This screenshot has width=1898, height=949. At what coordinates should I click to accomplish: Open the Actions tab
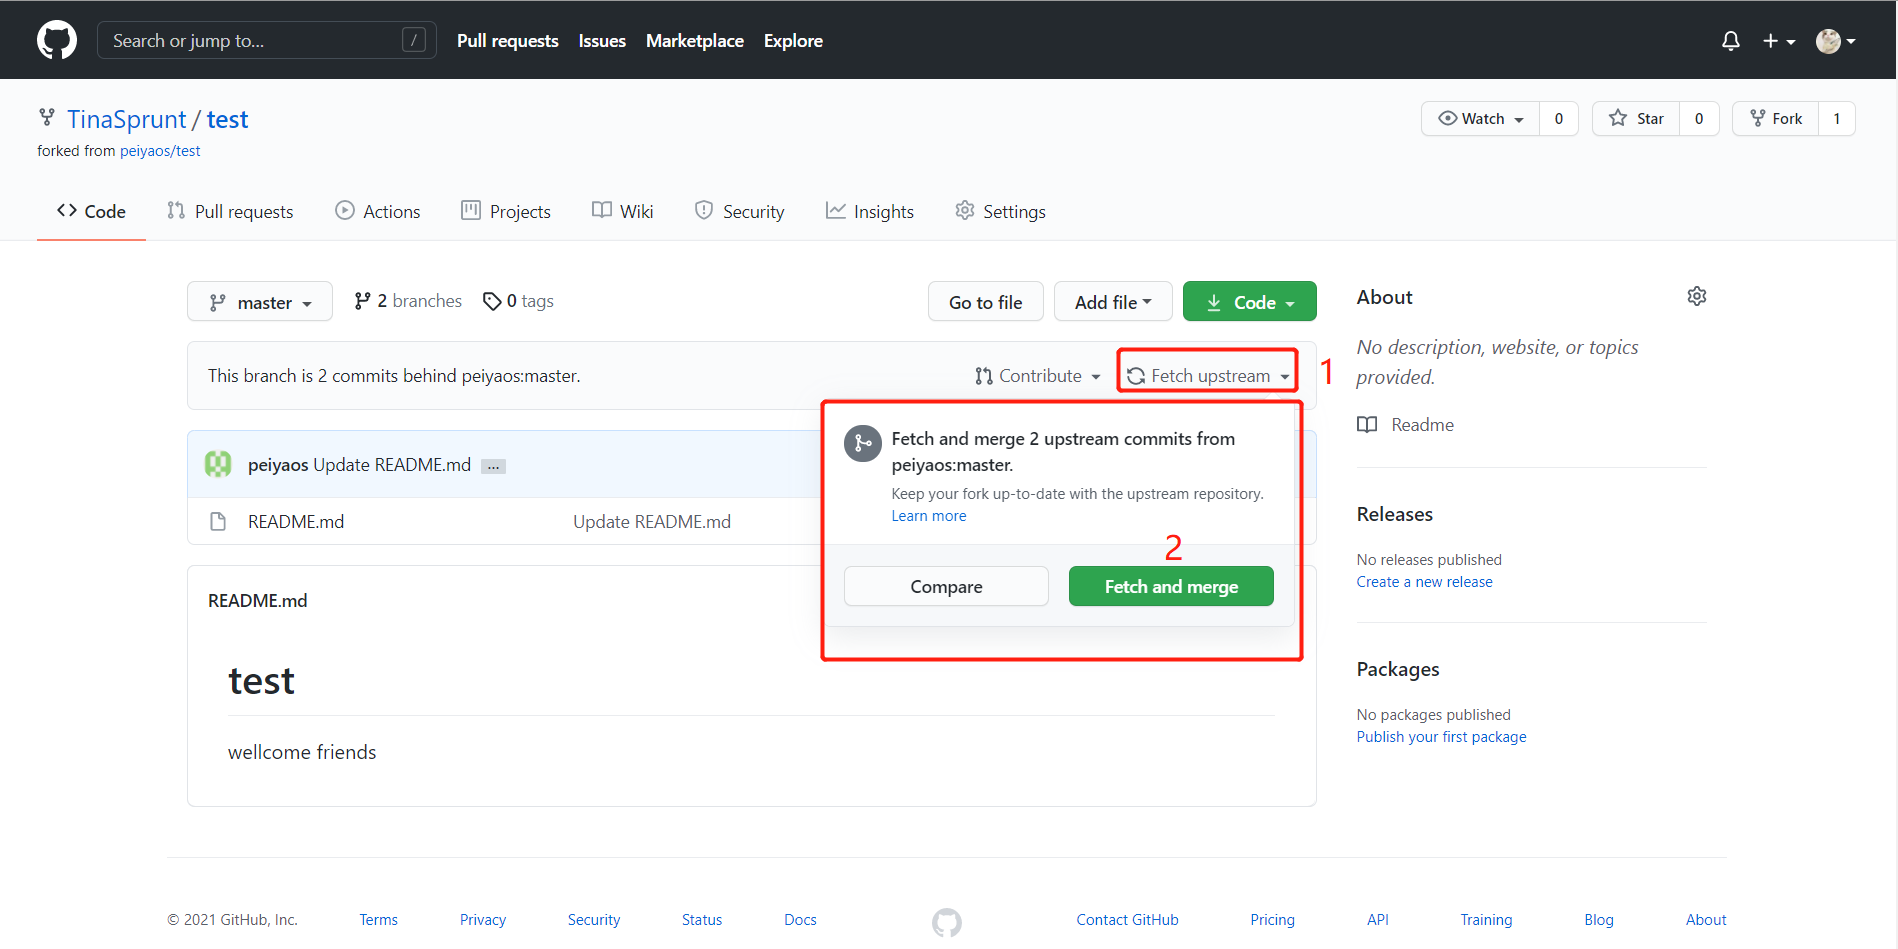[378, 211]
